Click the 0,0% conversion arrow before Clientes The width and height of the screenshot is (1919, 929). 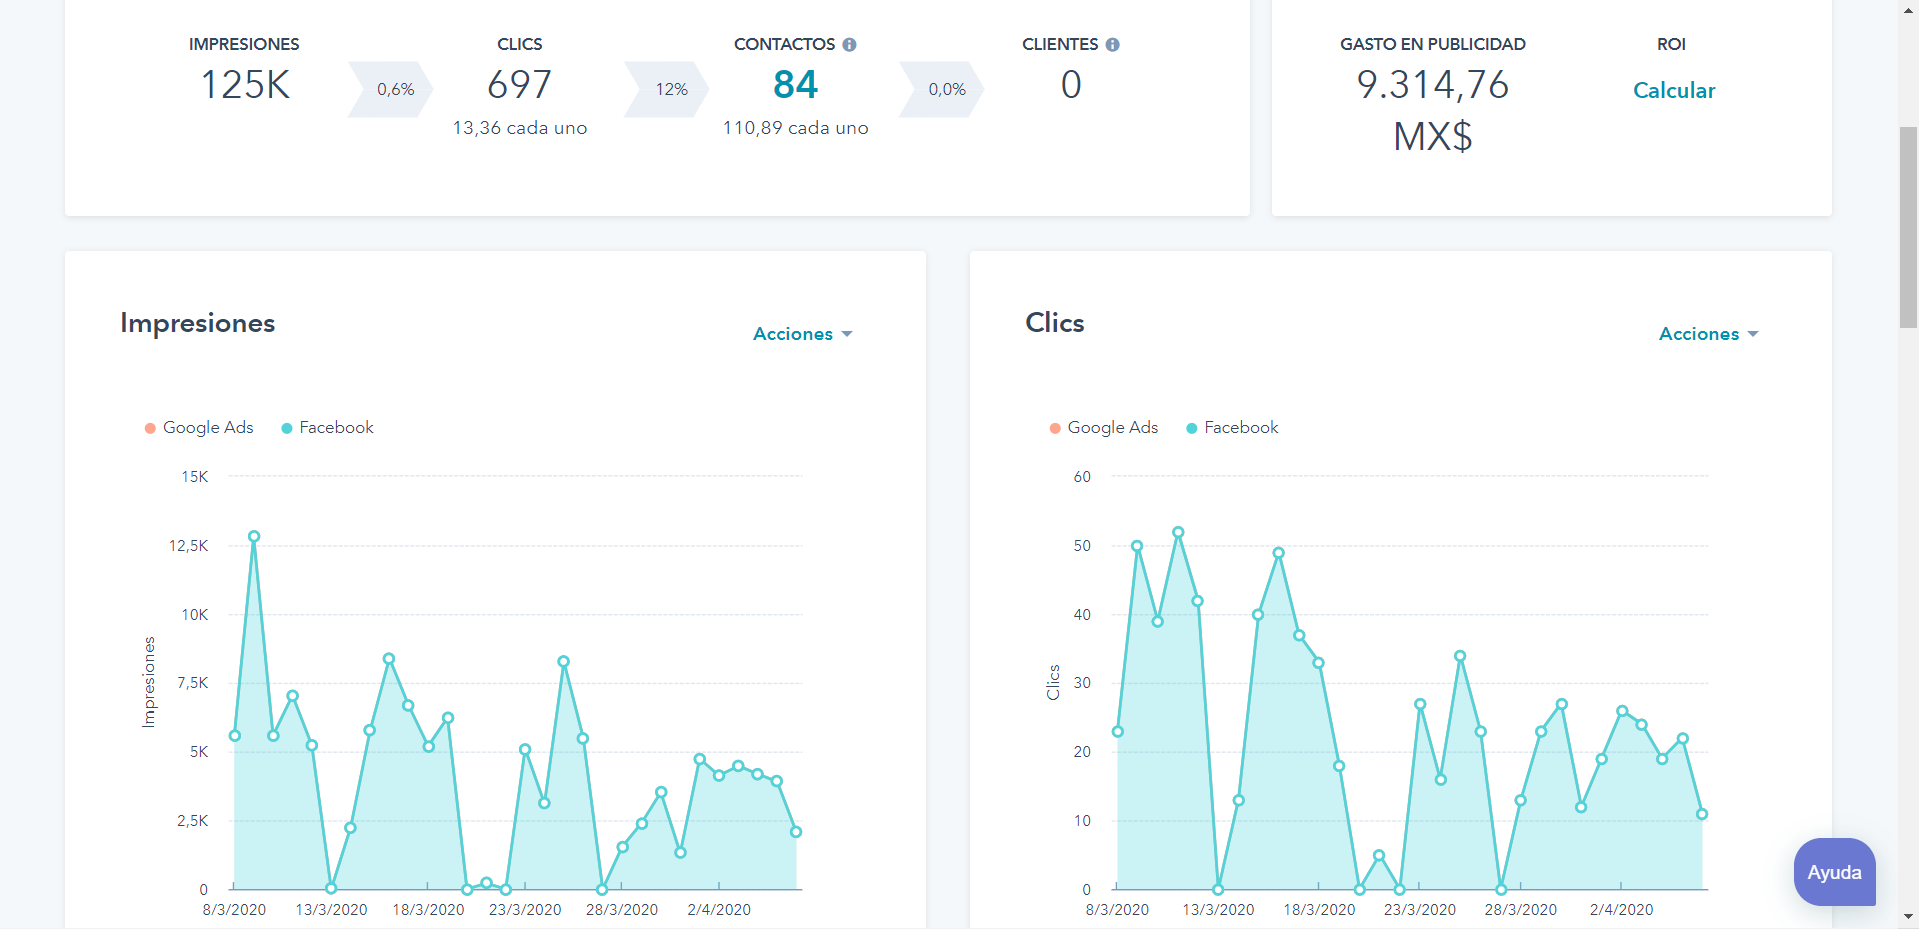tap(945, 89)
